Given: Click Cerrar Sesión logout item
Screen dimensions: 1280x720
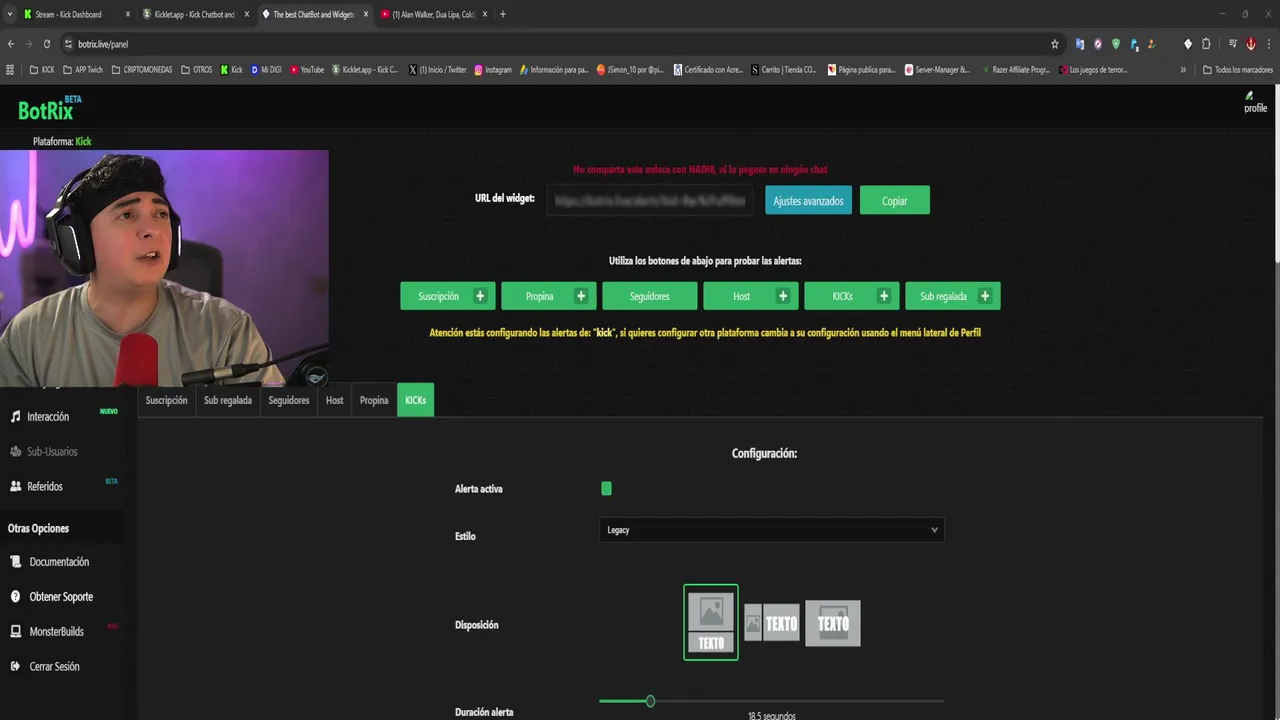Looking at the screenshot, I should [45, 666].
